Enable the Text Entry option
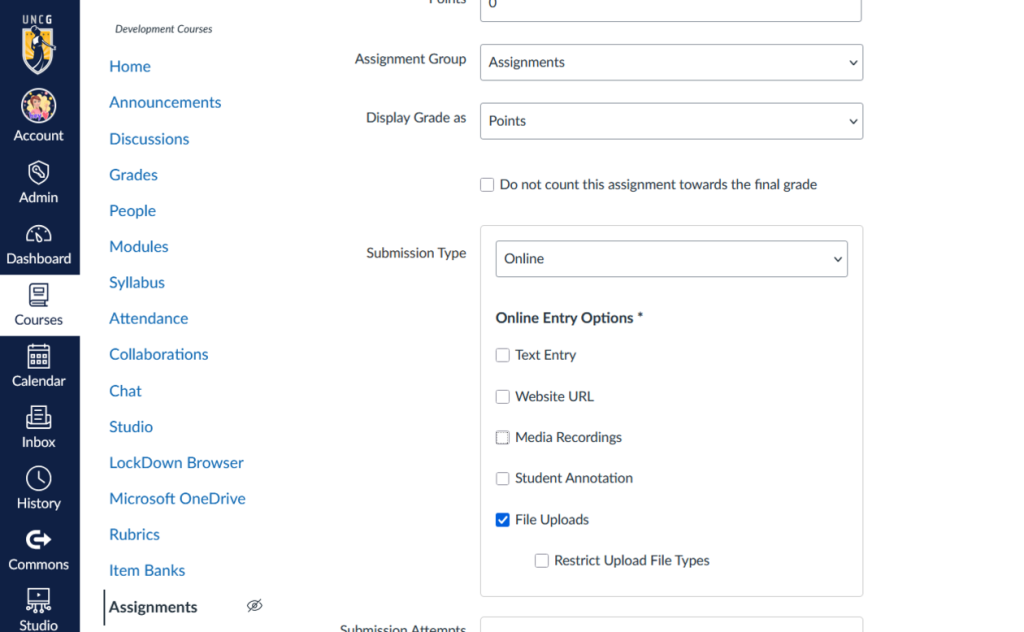The height and width of the screenshot is (632, 1024). click(x=502, y=355)
